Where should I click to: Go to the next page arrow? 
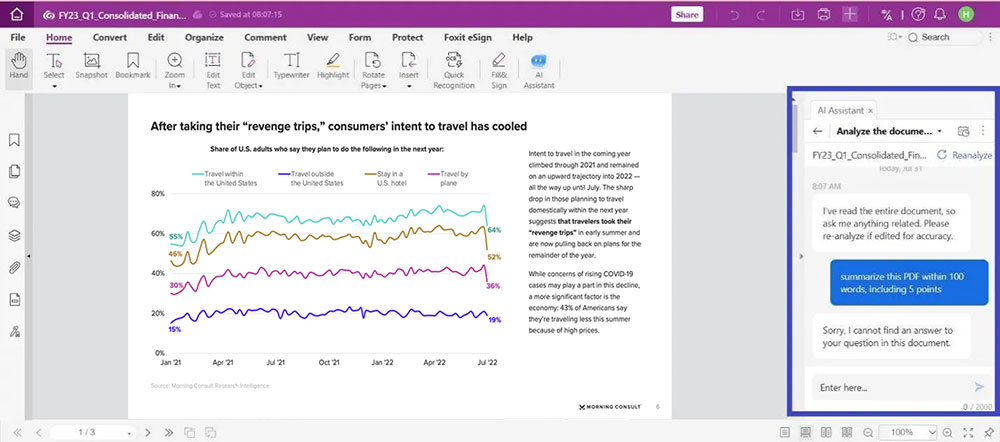pyautogui.click(x=145, y=432)
